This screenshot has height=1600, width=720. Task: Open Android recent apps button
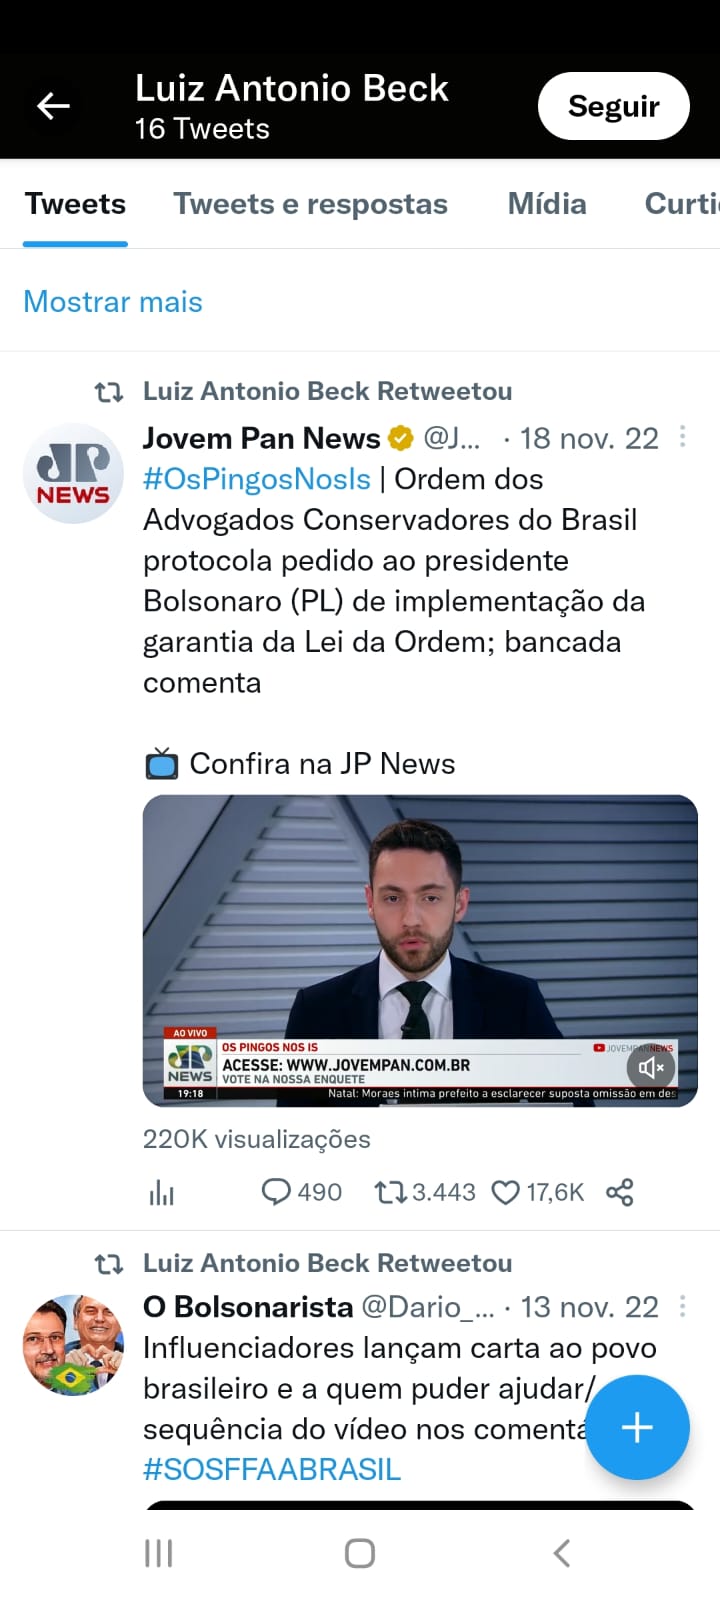(159, 1553)
